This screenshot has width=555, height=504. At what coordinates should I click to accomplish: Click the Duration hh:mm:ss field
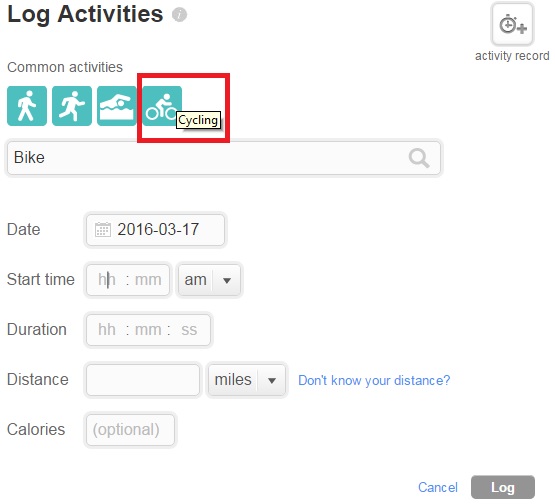[x=148, y=330]
